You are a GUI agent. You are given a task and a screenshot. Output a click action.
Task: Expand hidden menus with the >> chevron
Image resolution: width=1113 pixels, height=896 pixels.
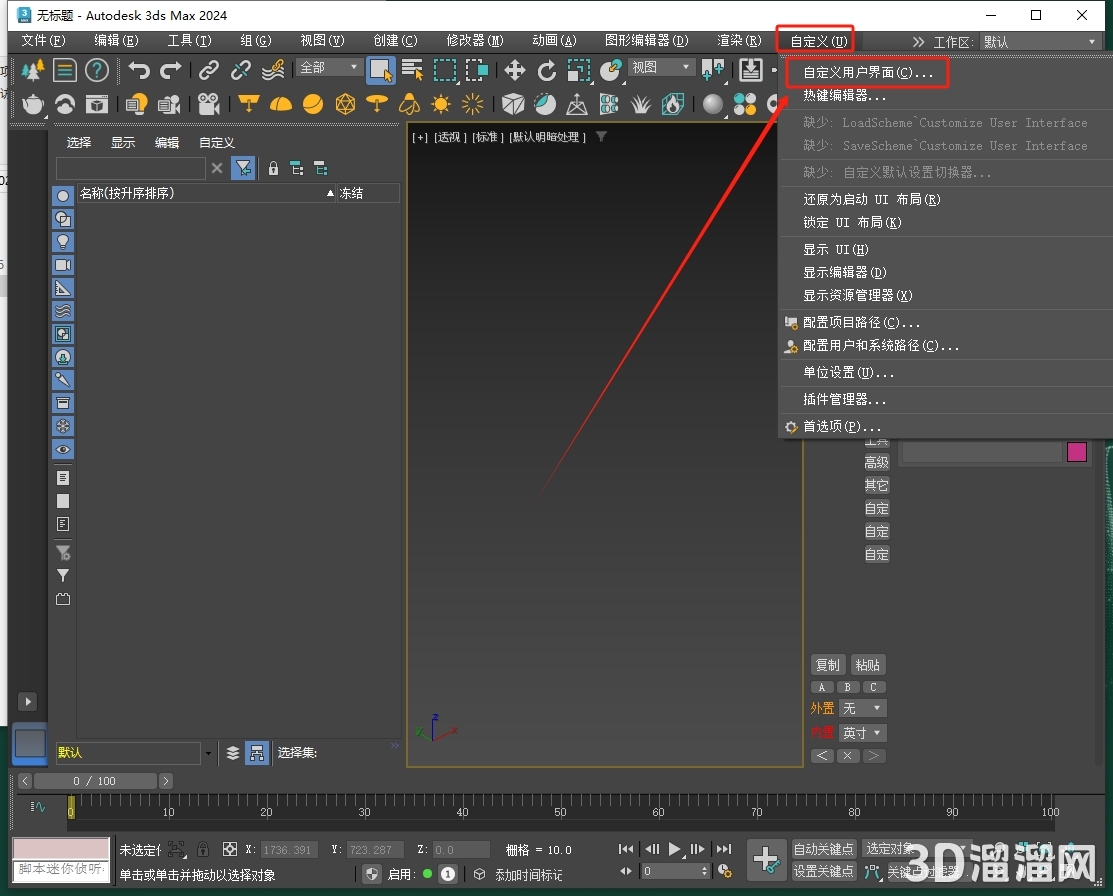click(918, 42)
